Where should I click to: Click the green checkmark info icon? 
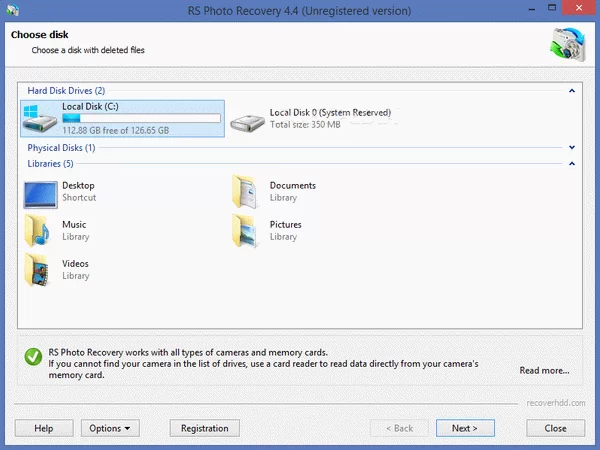33,357
